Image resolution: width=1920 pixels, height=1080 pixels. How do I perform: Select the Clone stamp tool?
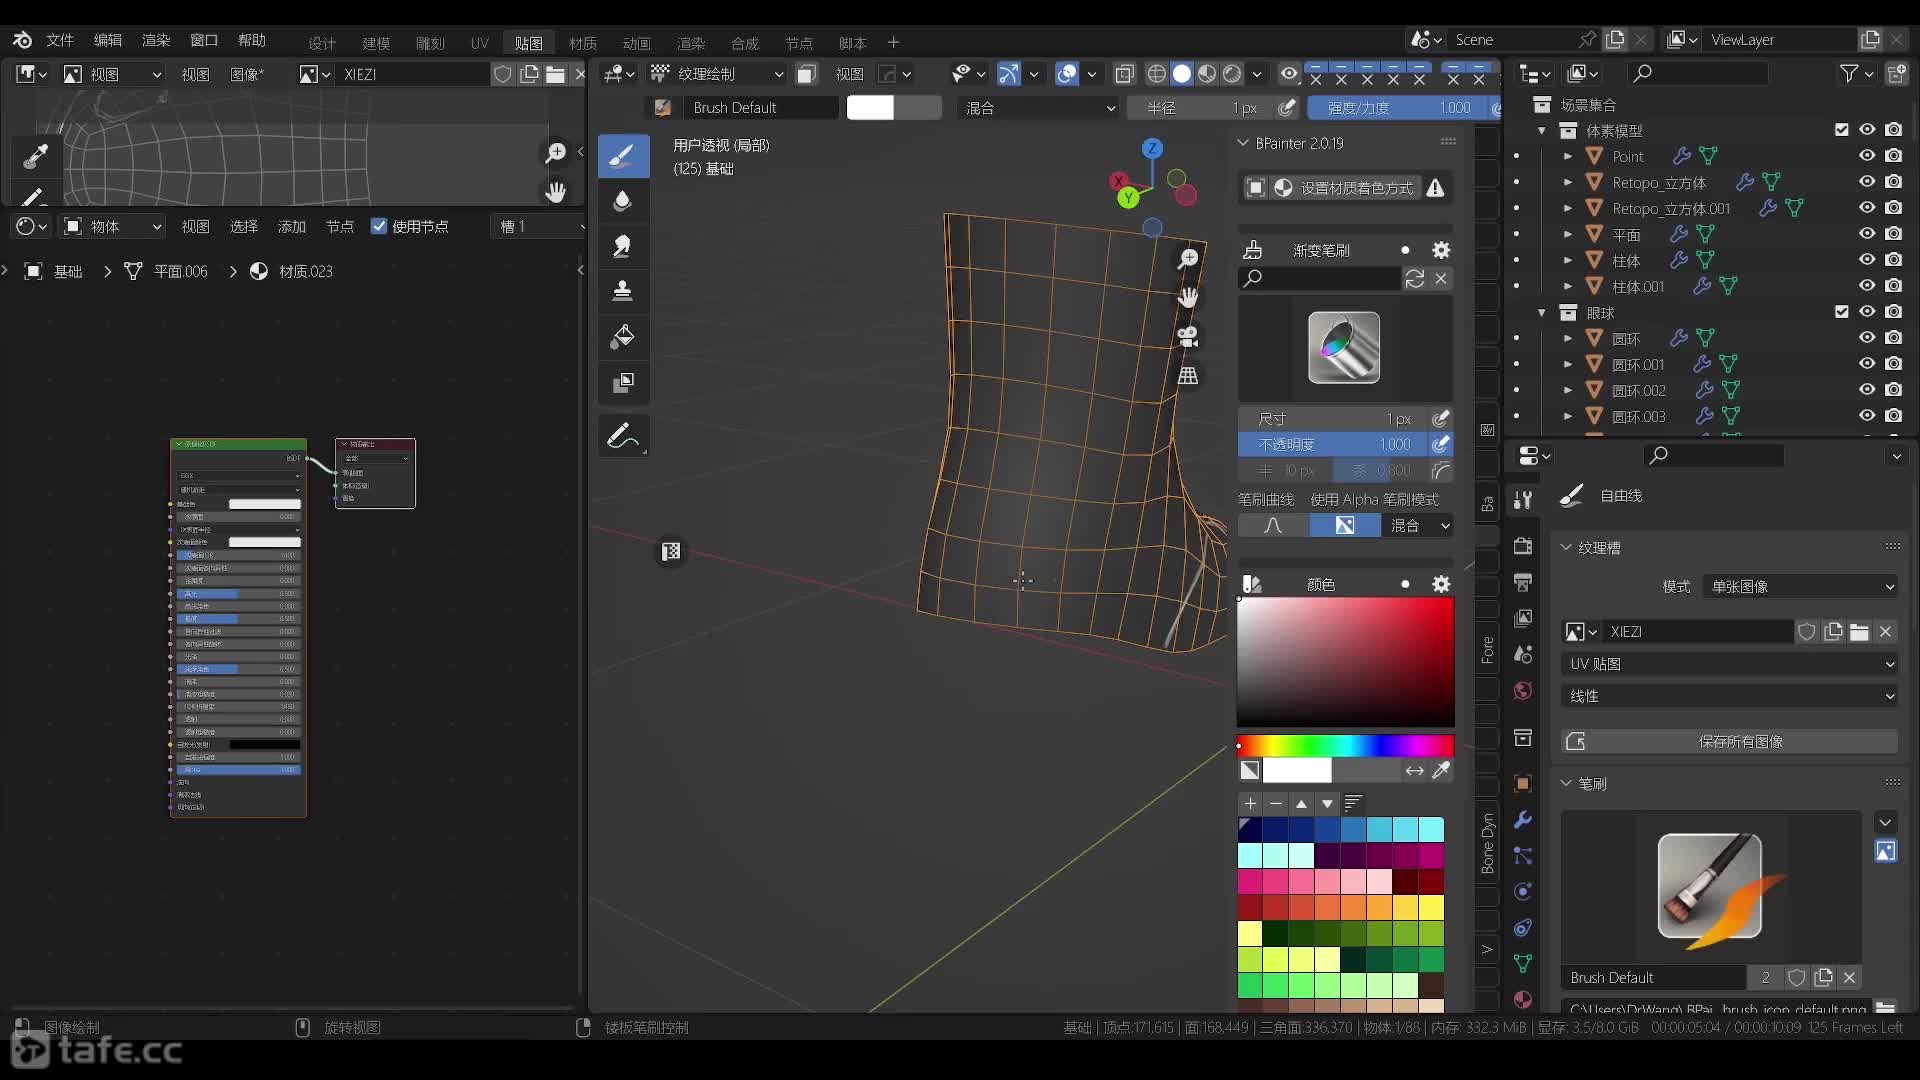pyautogui.click(x=623, y=291)
